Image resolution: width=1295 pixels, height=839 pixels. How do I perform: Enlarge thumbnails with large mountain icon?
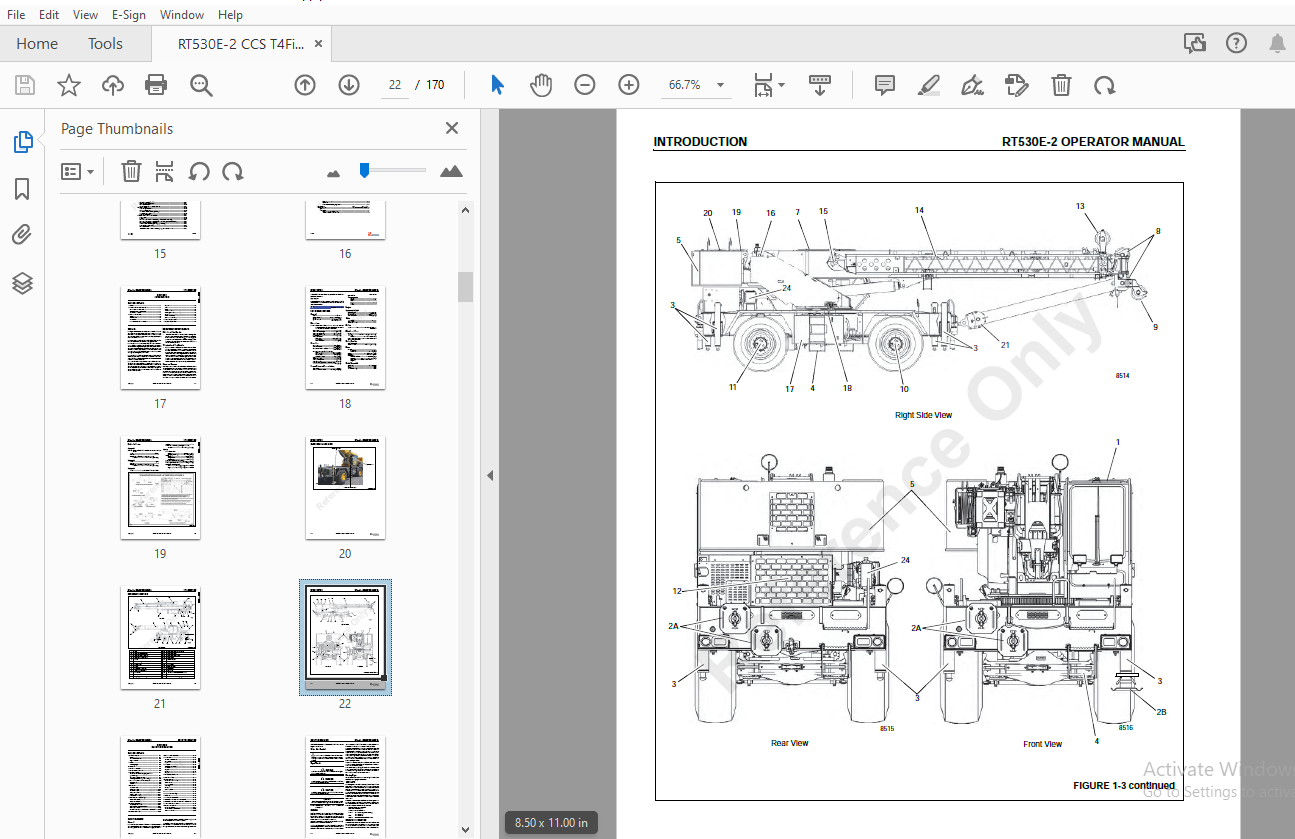452,171
